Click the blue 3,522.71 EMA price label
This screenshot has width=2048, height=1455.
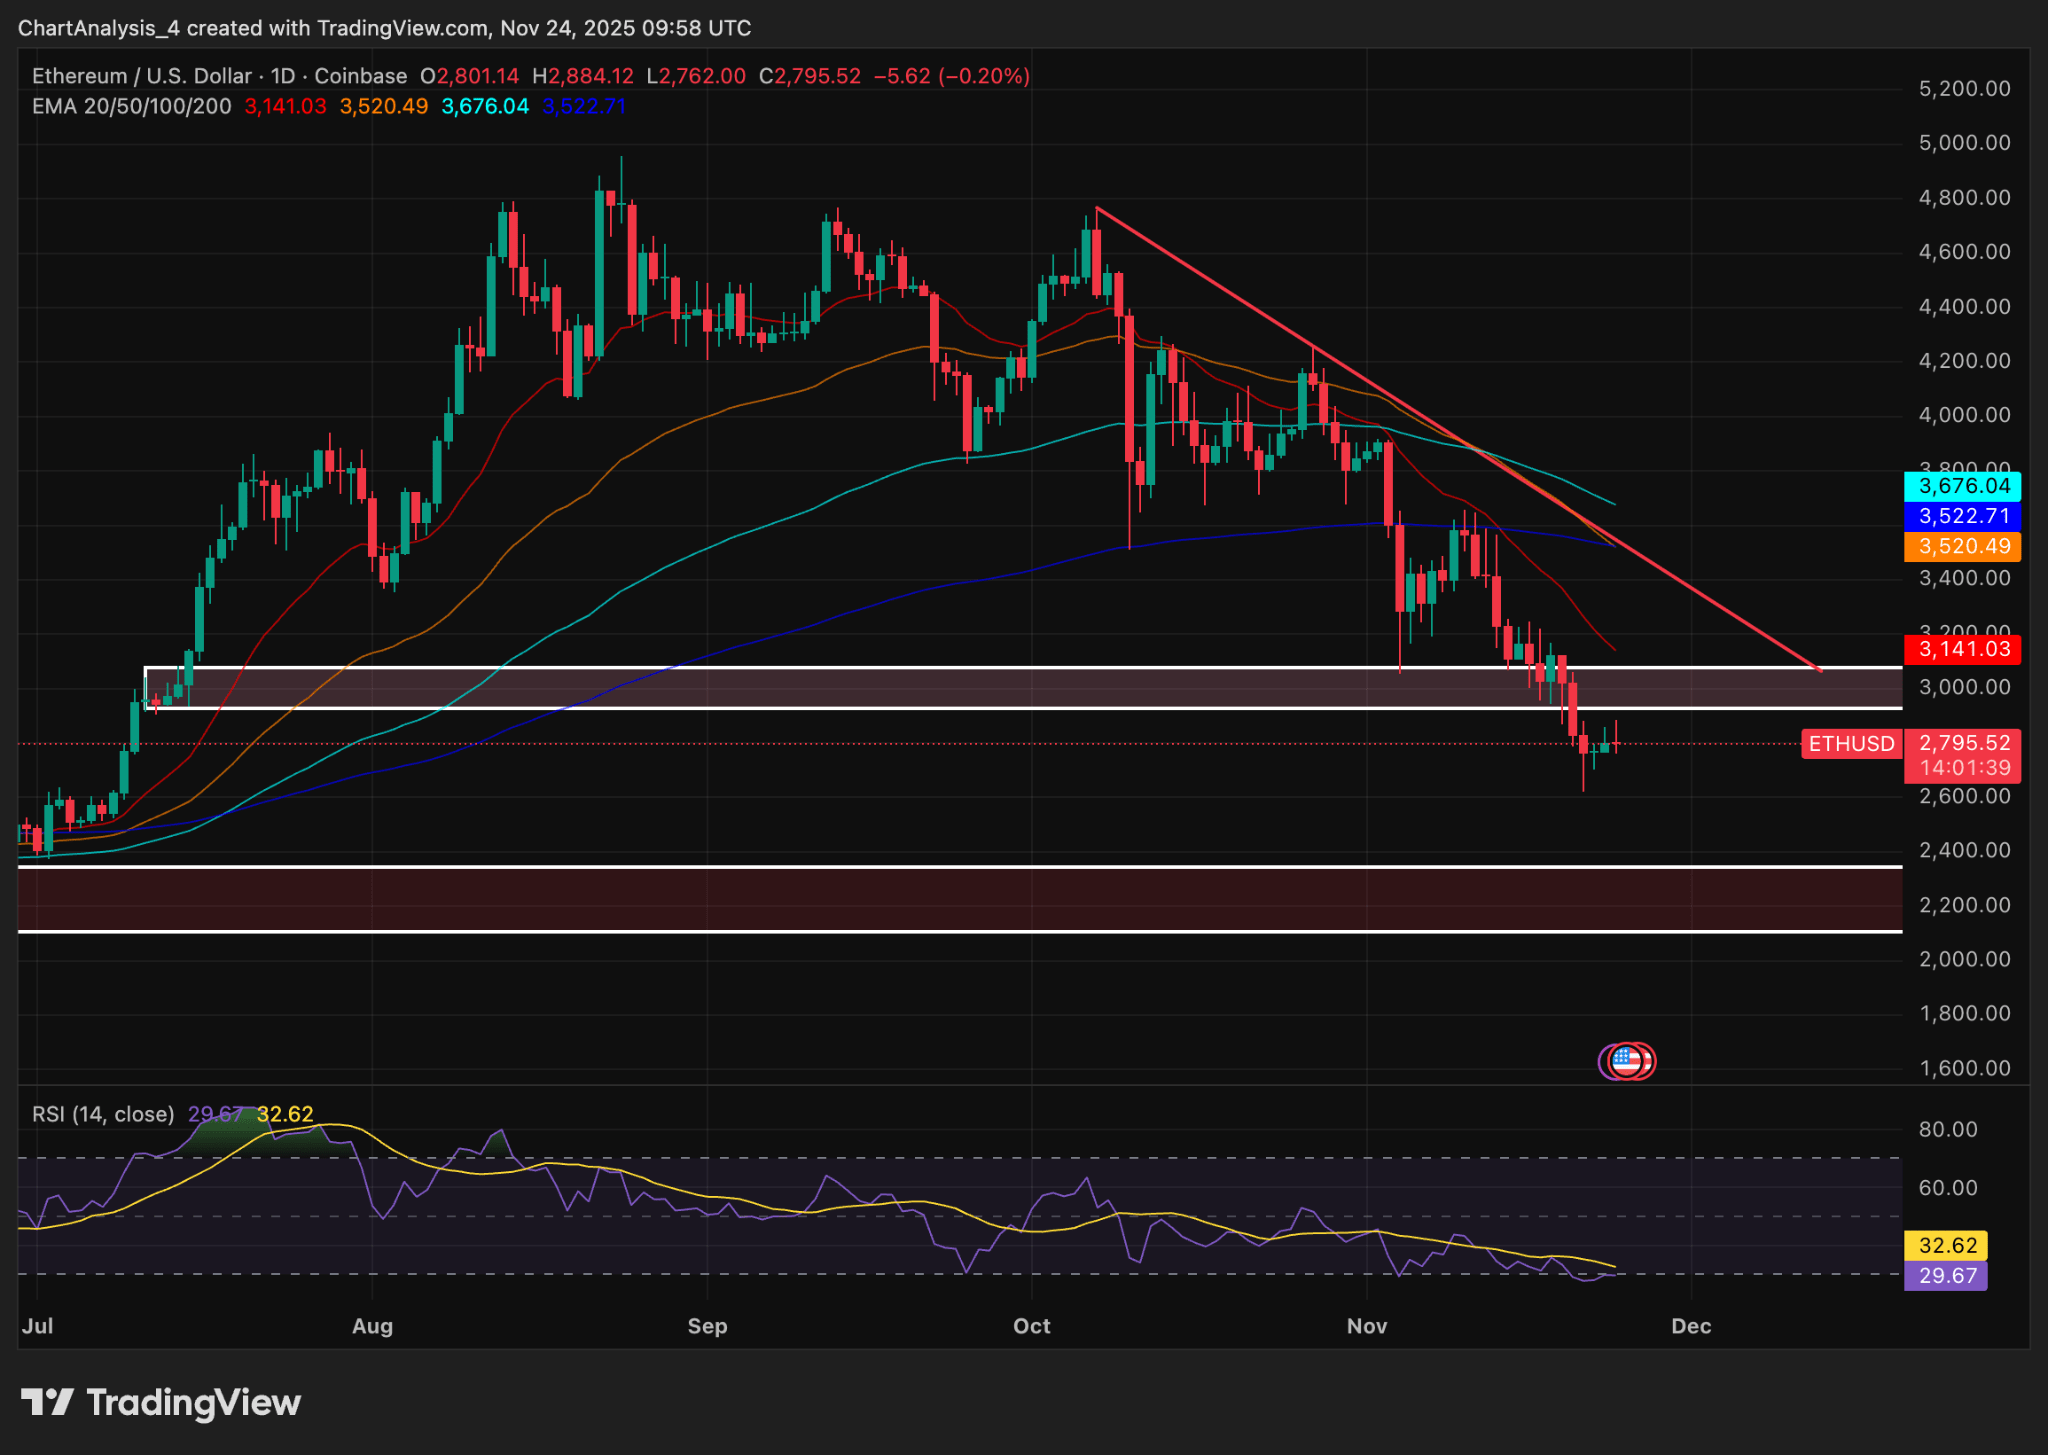click(1963, 516)
